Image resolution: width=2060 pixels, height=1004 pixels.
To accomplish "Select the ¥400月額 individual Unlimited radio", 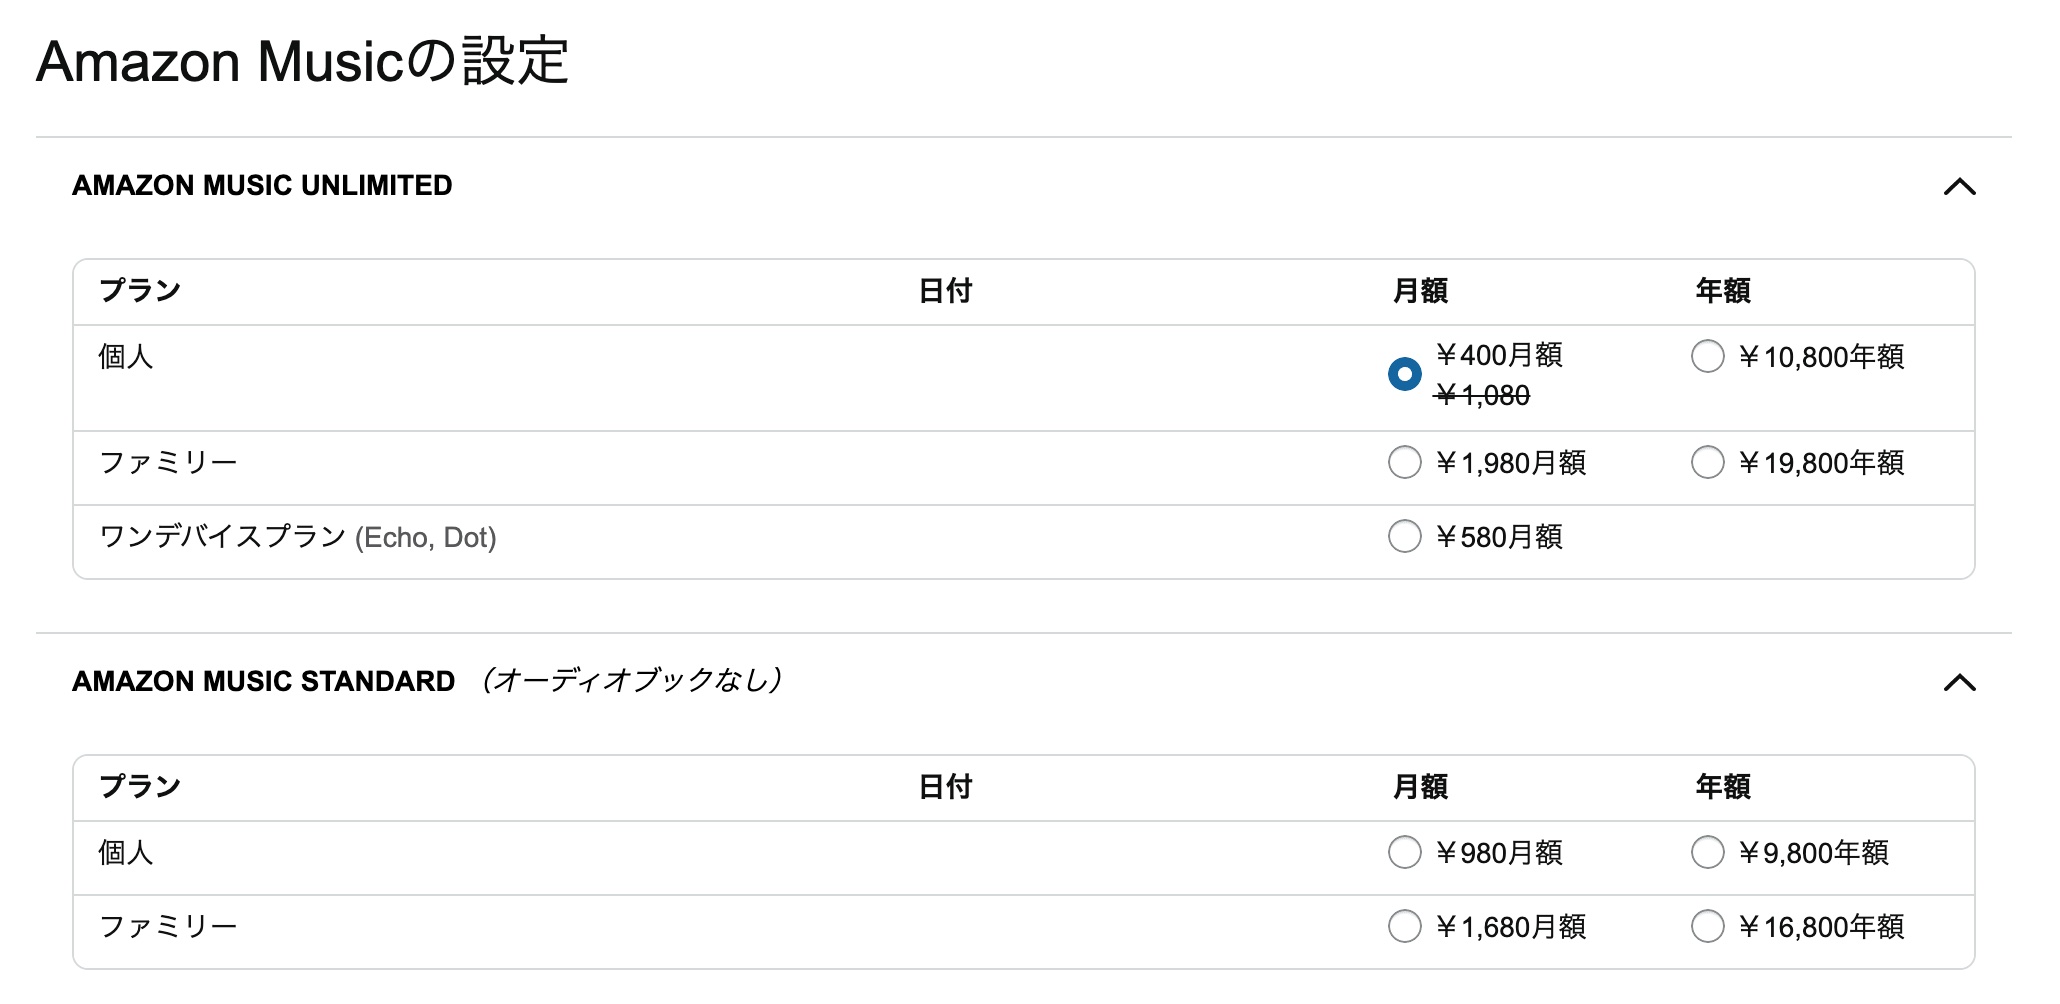I will point(1404,374).
